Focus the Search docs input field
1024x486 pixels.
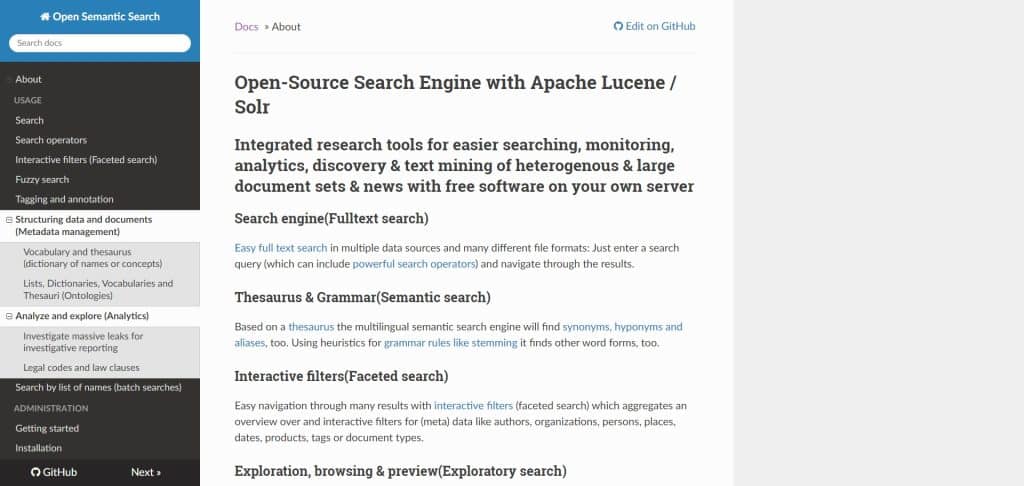pyautogui.click(x=100, y=43)
